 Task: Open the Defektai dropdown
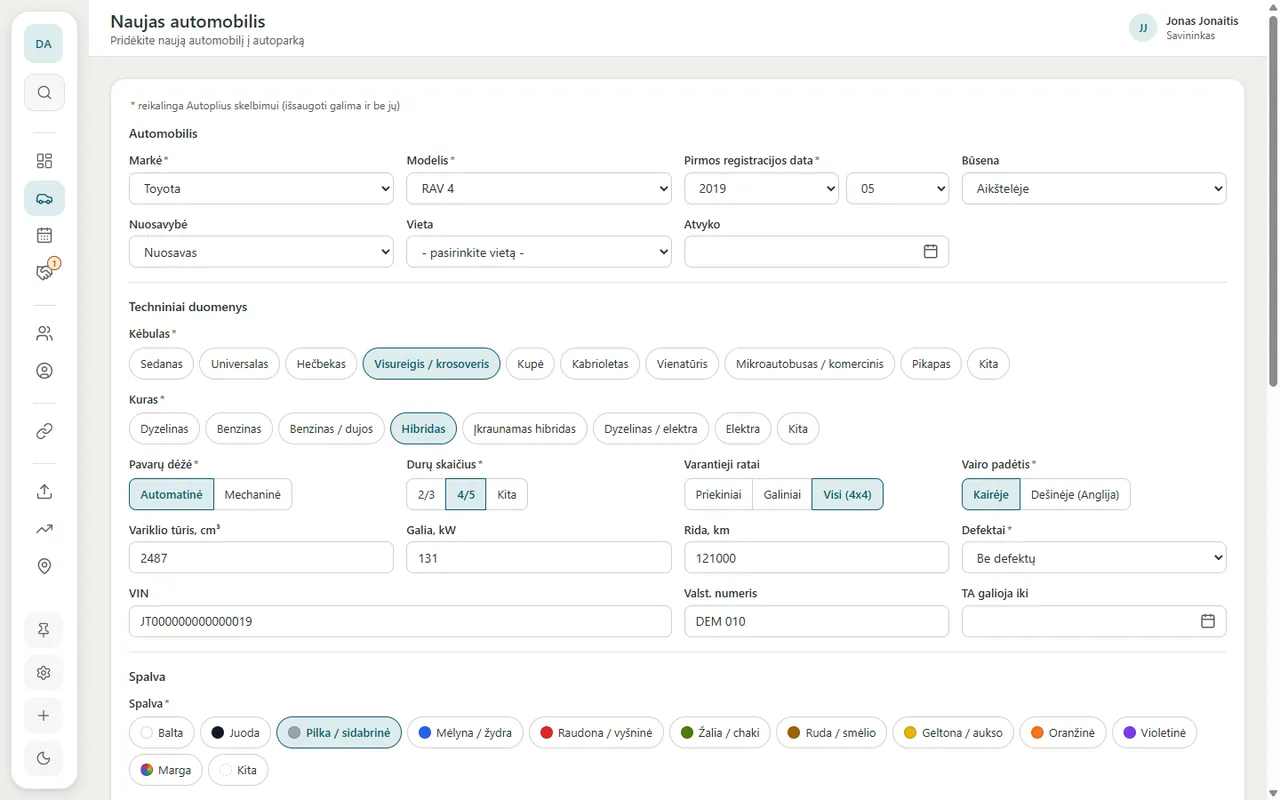1094,558
